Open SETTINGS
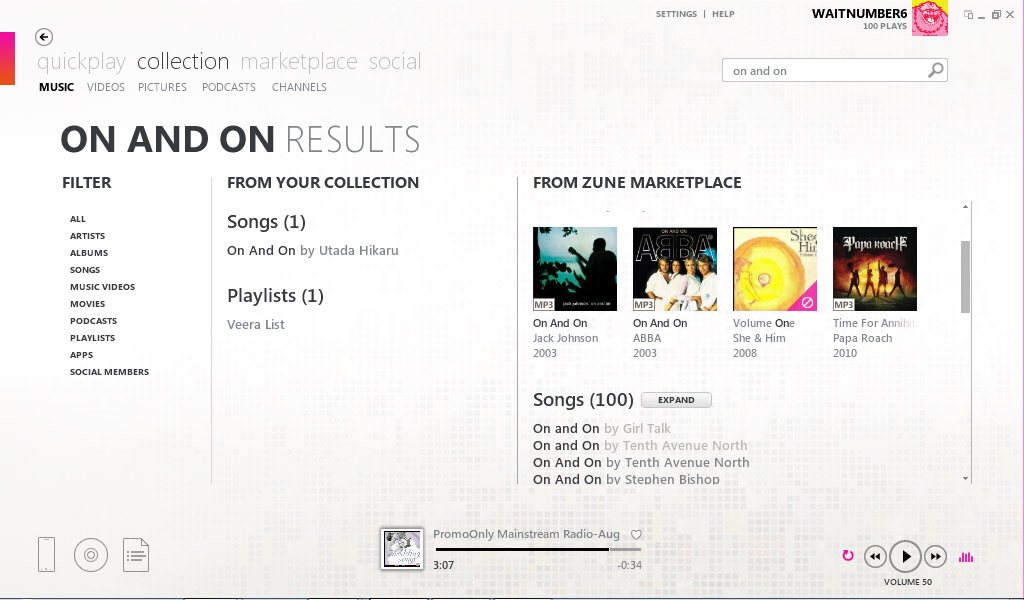Screen dimensions: 1024x600 tap(676, 14)
